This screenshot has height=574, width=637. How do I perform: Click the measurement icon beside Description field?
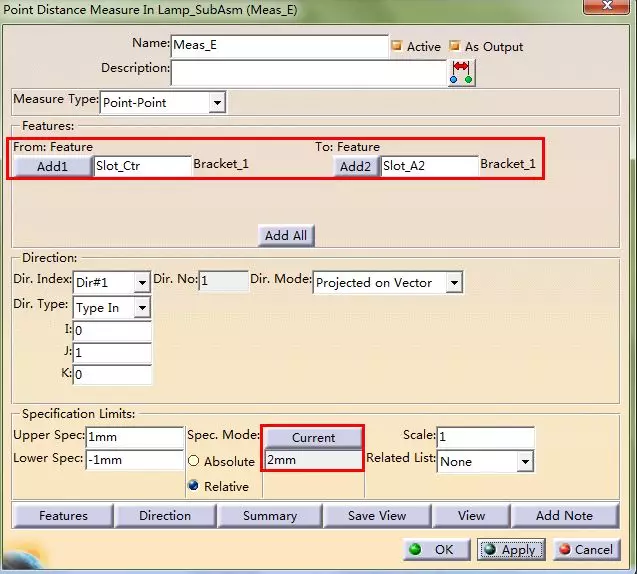461,72
